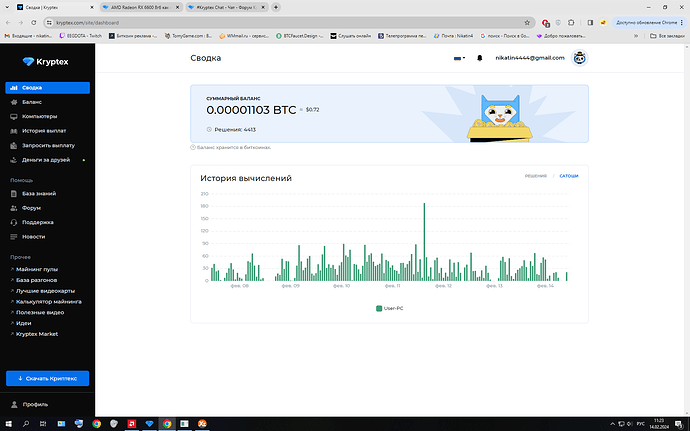Open the language flag dropdown
This screenshot has height=431, width=690.
459,58
